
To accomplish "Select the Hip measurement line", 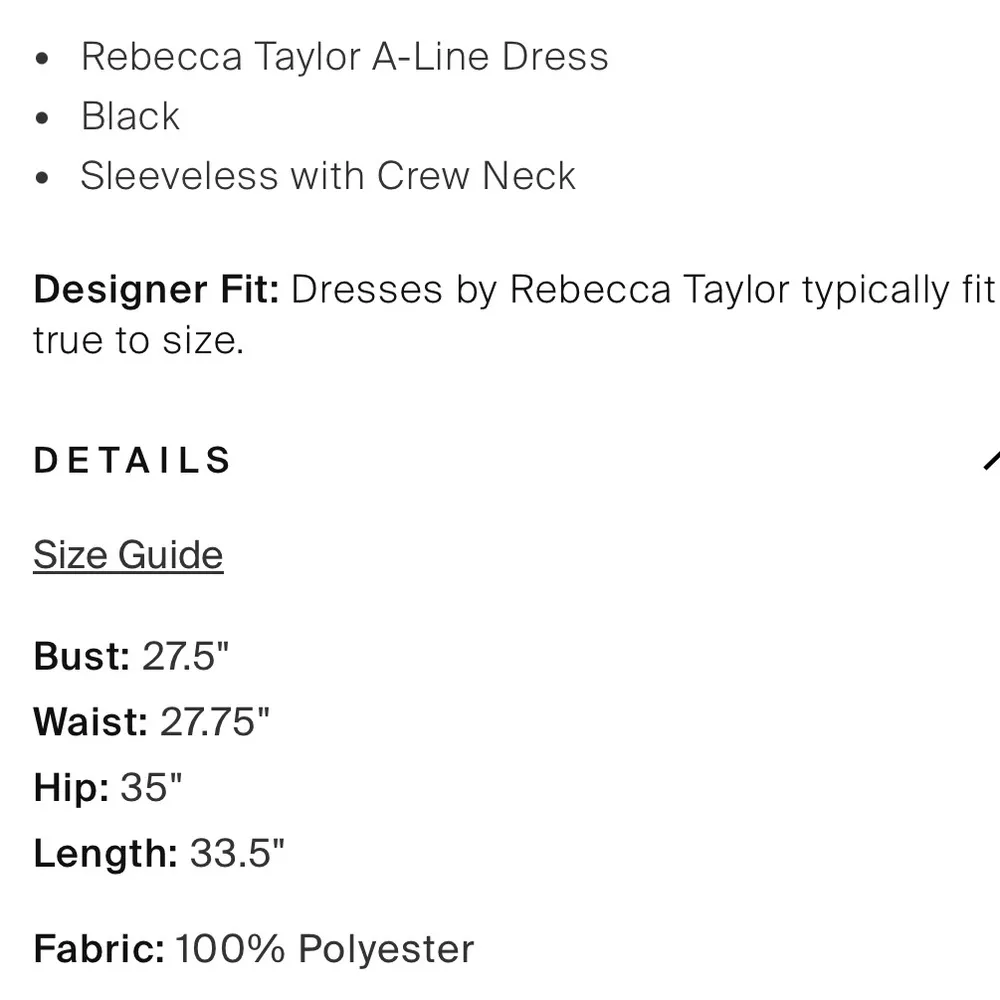I will (108, 788).
